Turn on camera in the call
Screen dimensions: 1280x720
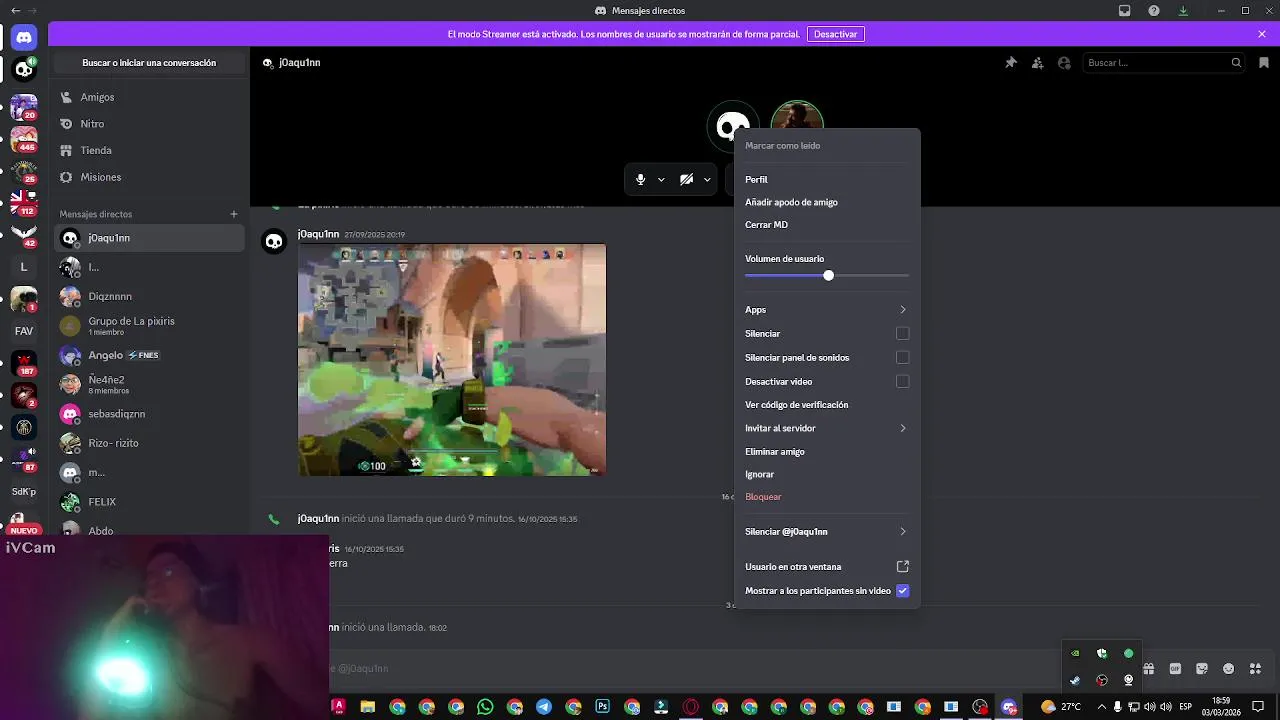(x=686, y=180)
